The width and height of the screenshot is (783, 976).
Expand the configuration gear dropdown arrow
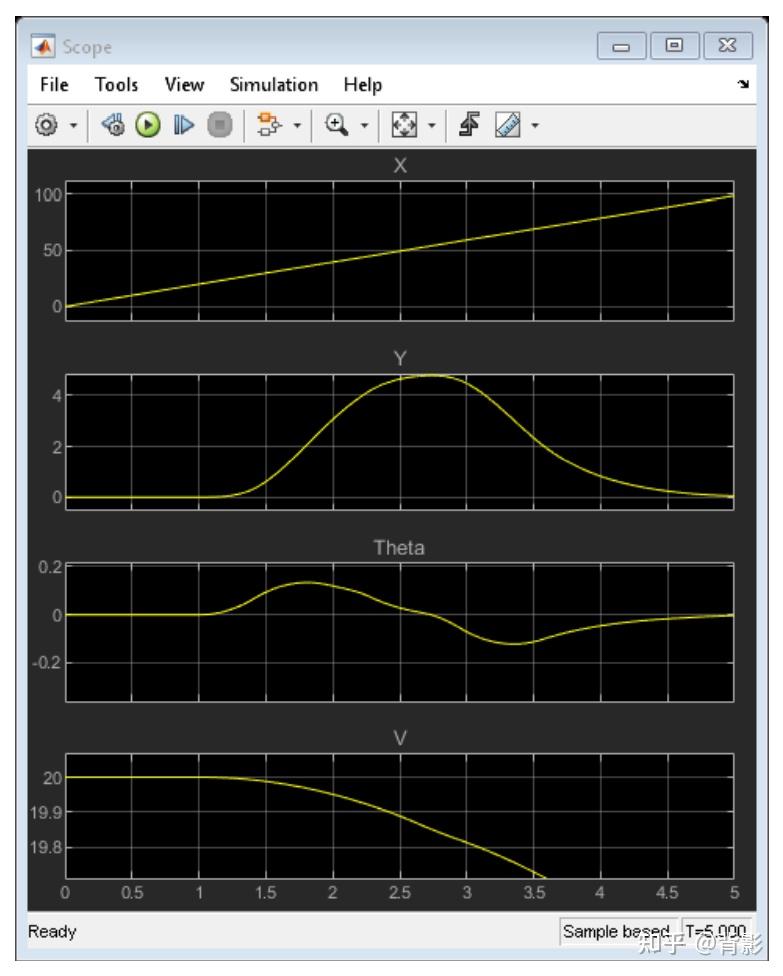[x=73, y=125]
